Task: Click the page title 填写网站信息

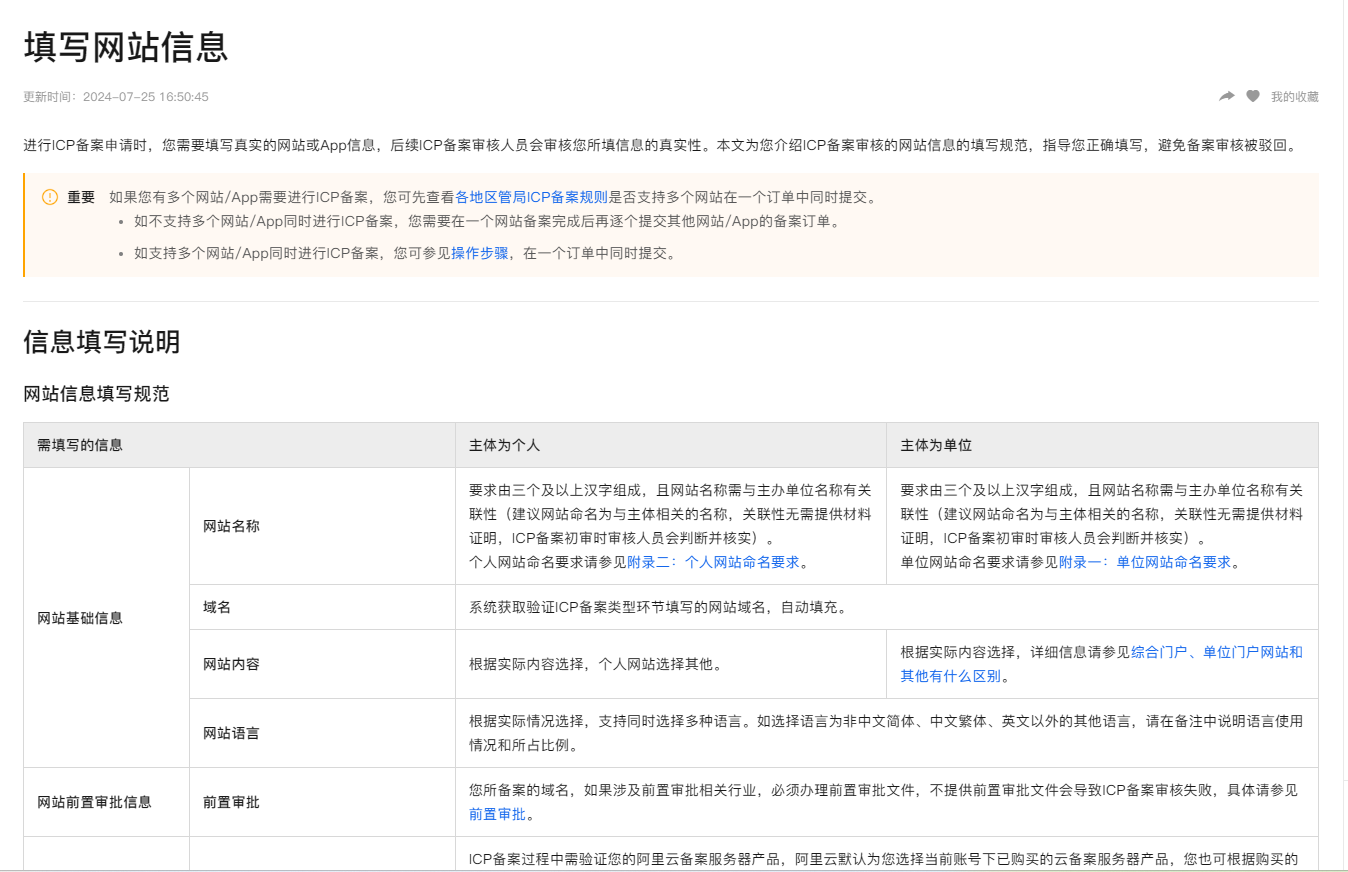Action: [127, 47]
